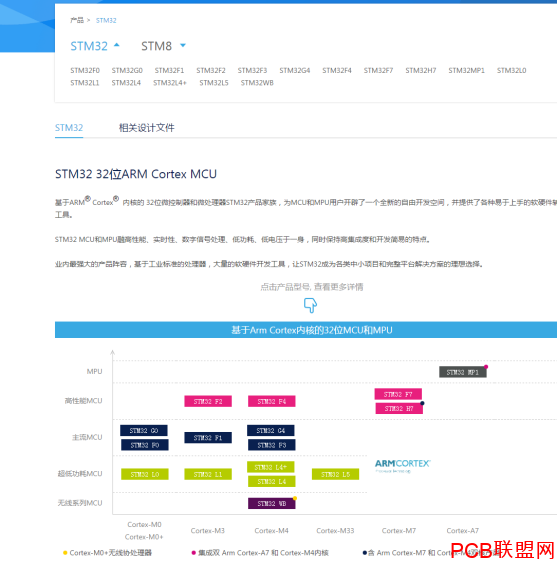Click the pink STM32 H7 chart block
The image size is (557, 564).
[x=399, y=409]
